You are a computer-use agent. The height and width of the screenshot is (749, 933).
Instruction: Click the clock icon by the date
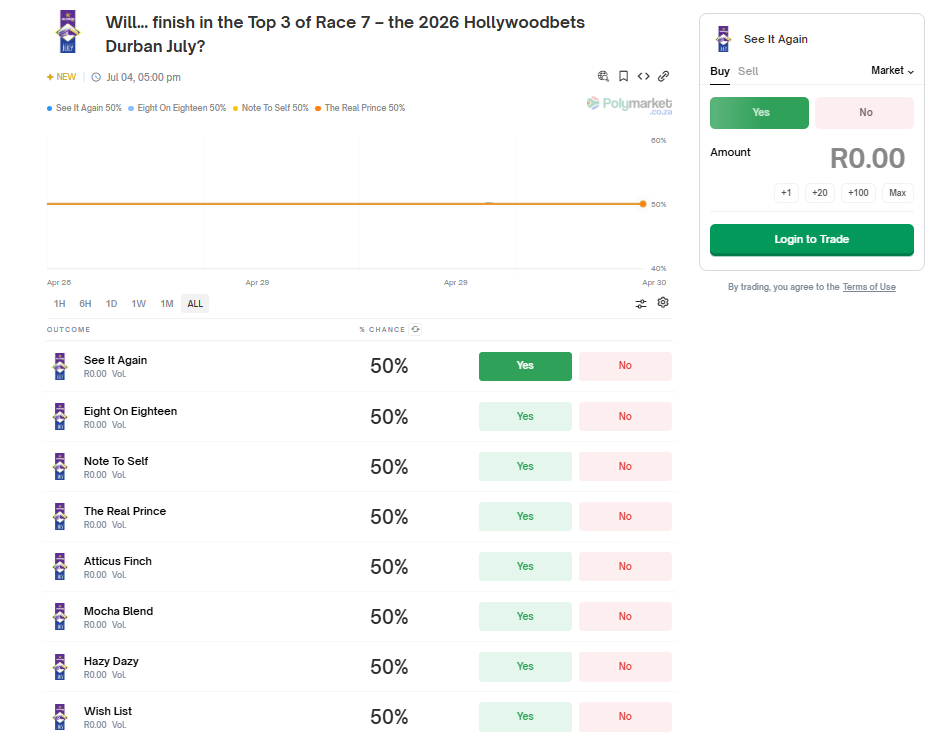(96, 77)
